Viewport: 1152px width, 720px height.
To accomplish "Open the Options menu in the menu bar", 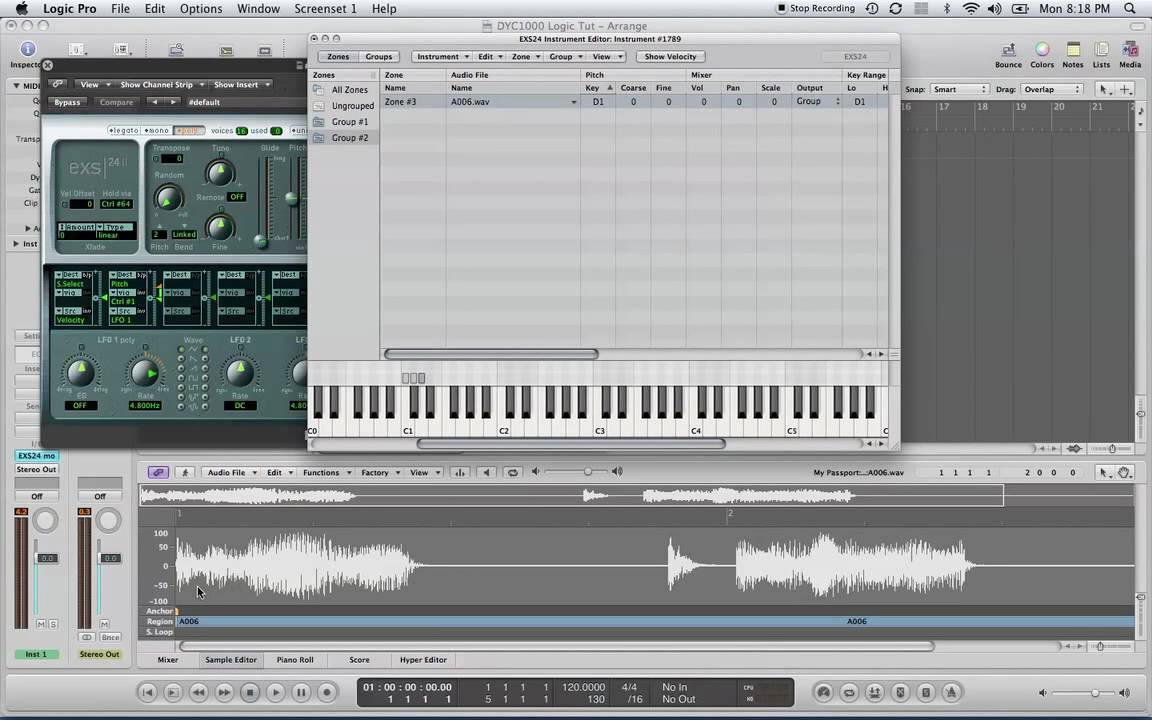I will (x=201, y=9).
